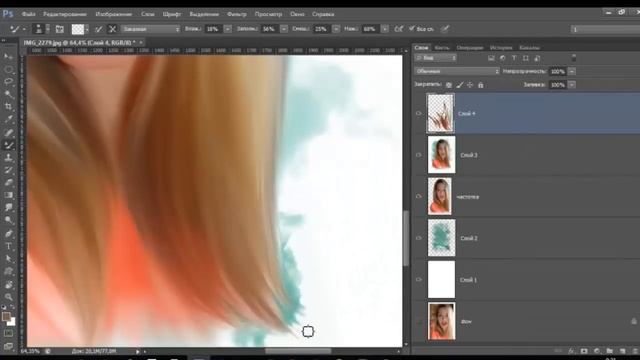Open the Влаж. 18% slider dropdown
The image size is (640, 360).
click(228, 29)
